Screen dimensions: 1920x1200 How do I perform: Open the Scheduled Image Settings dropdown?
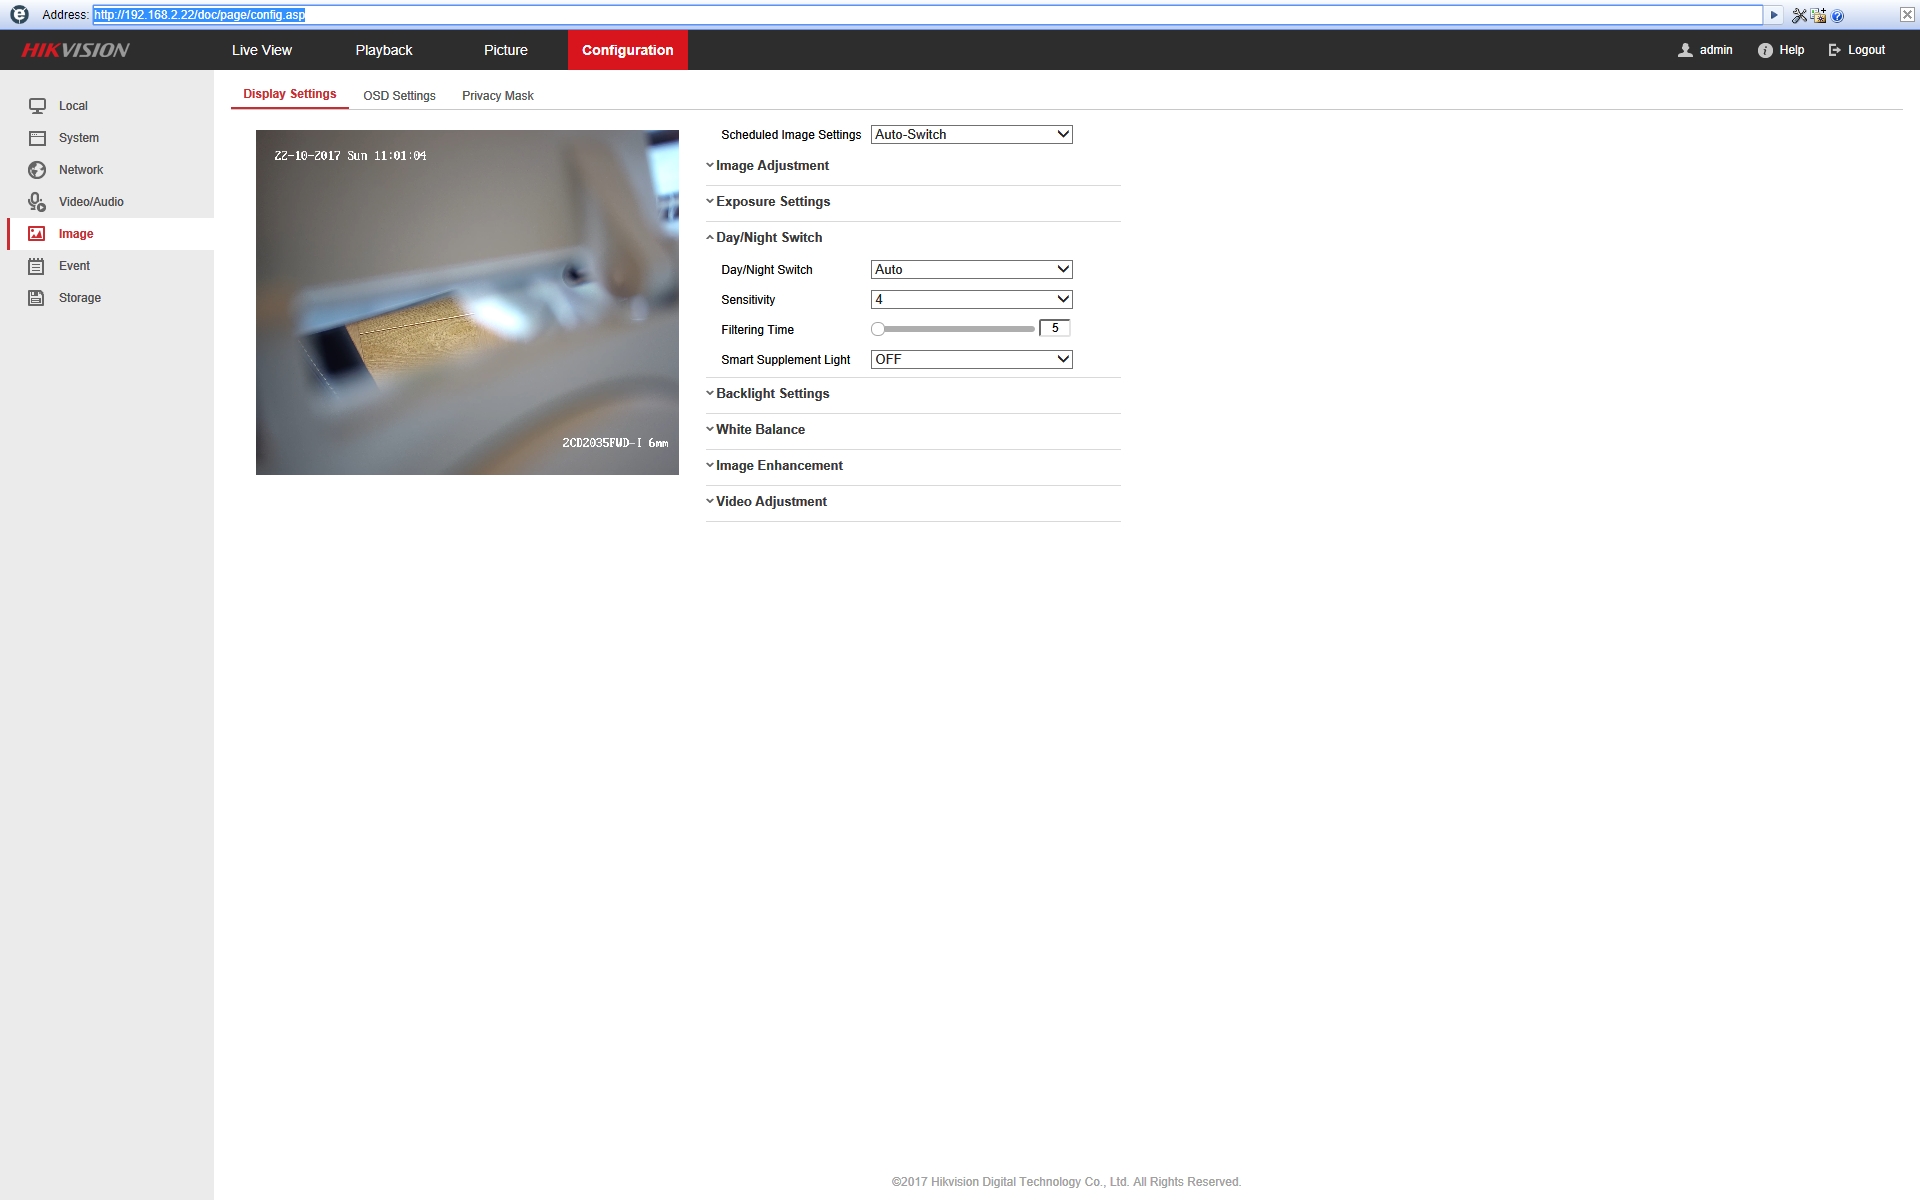(971, 134)
